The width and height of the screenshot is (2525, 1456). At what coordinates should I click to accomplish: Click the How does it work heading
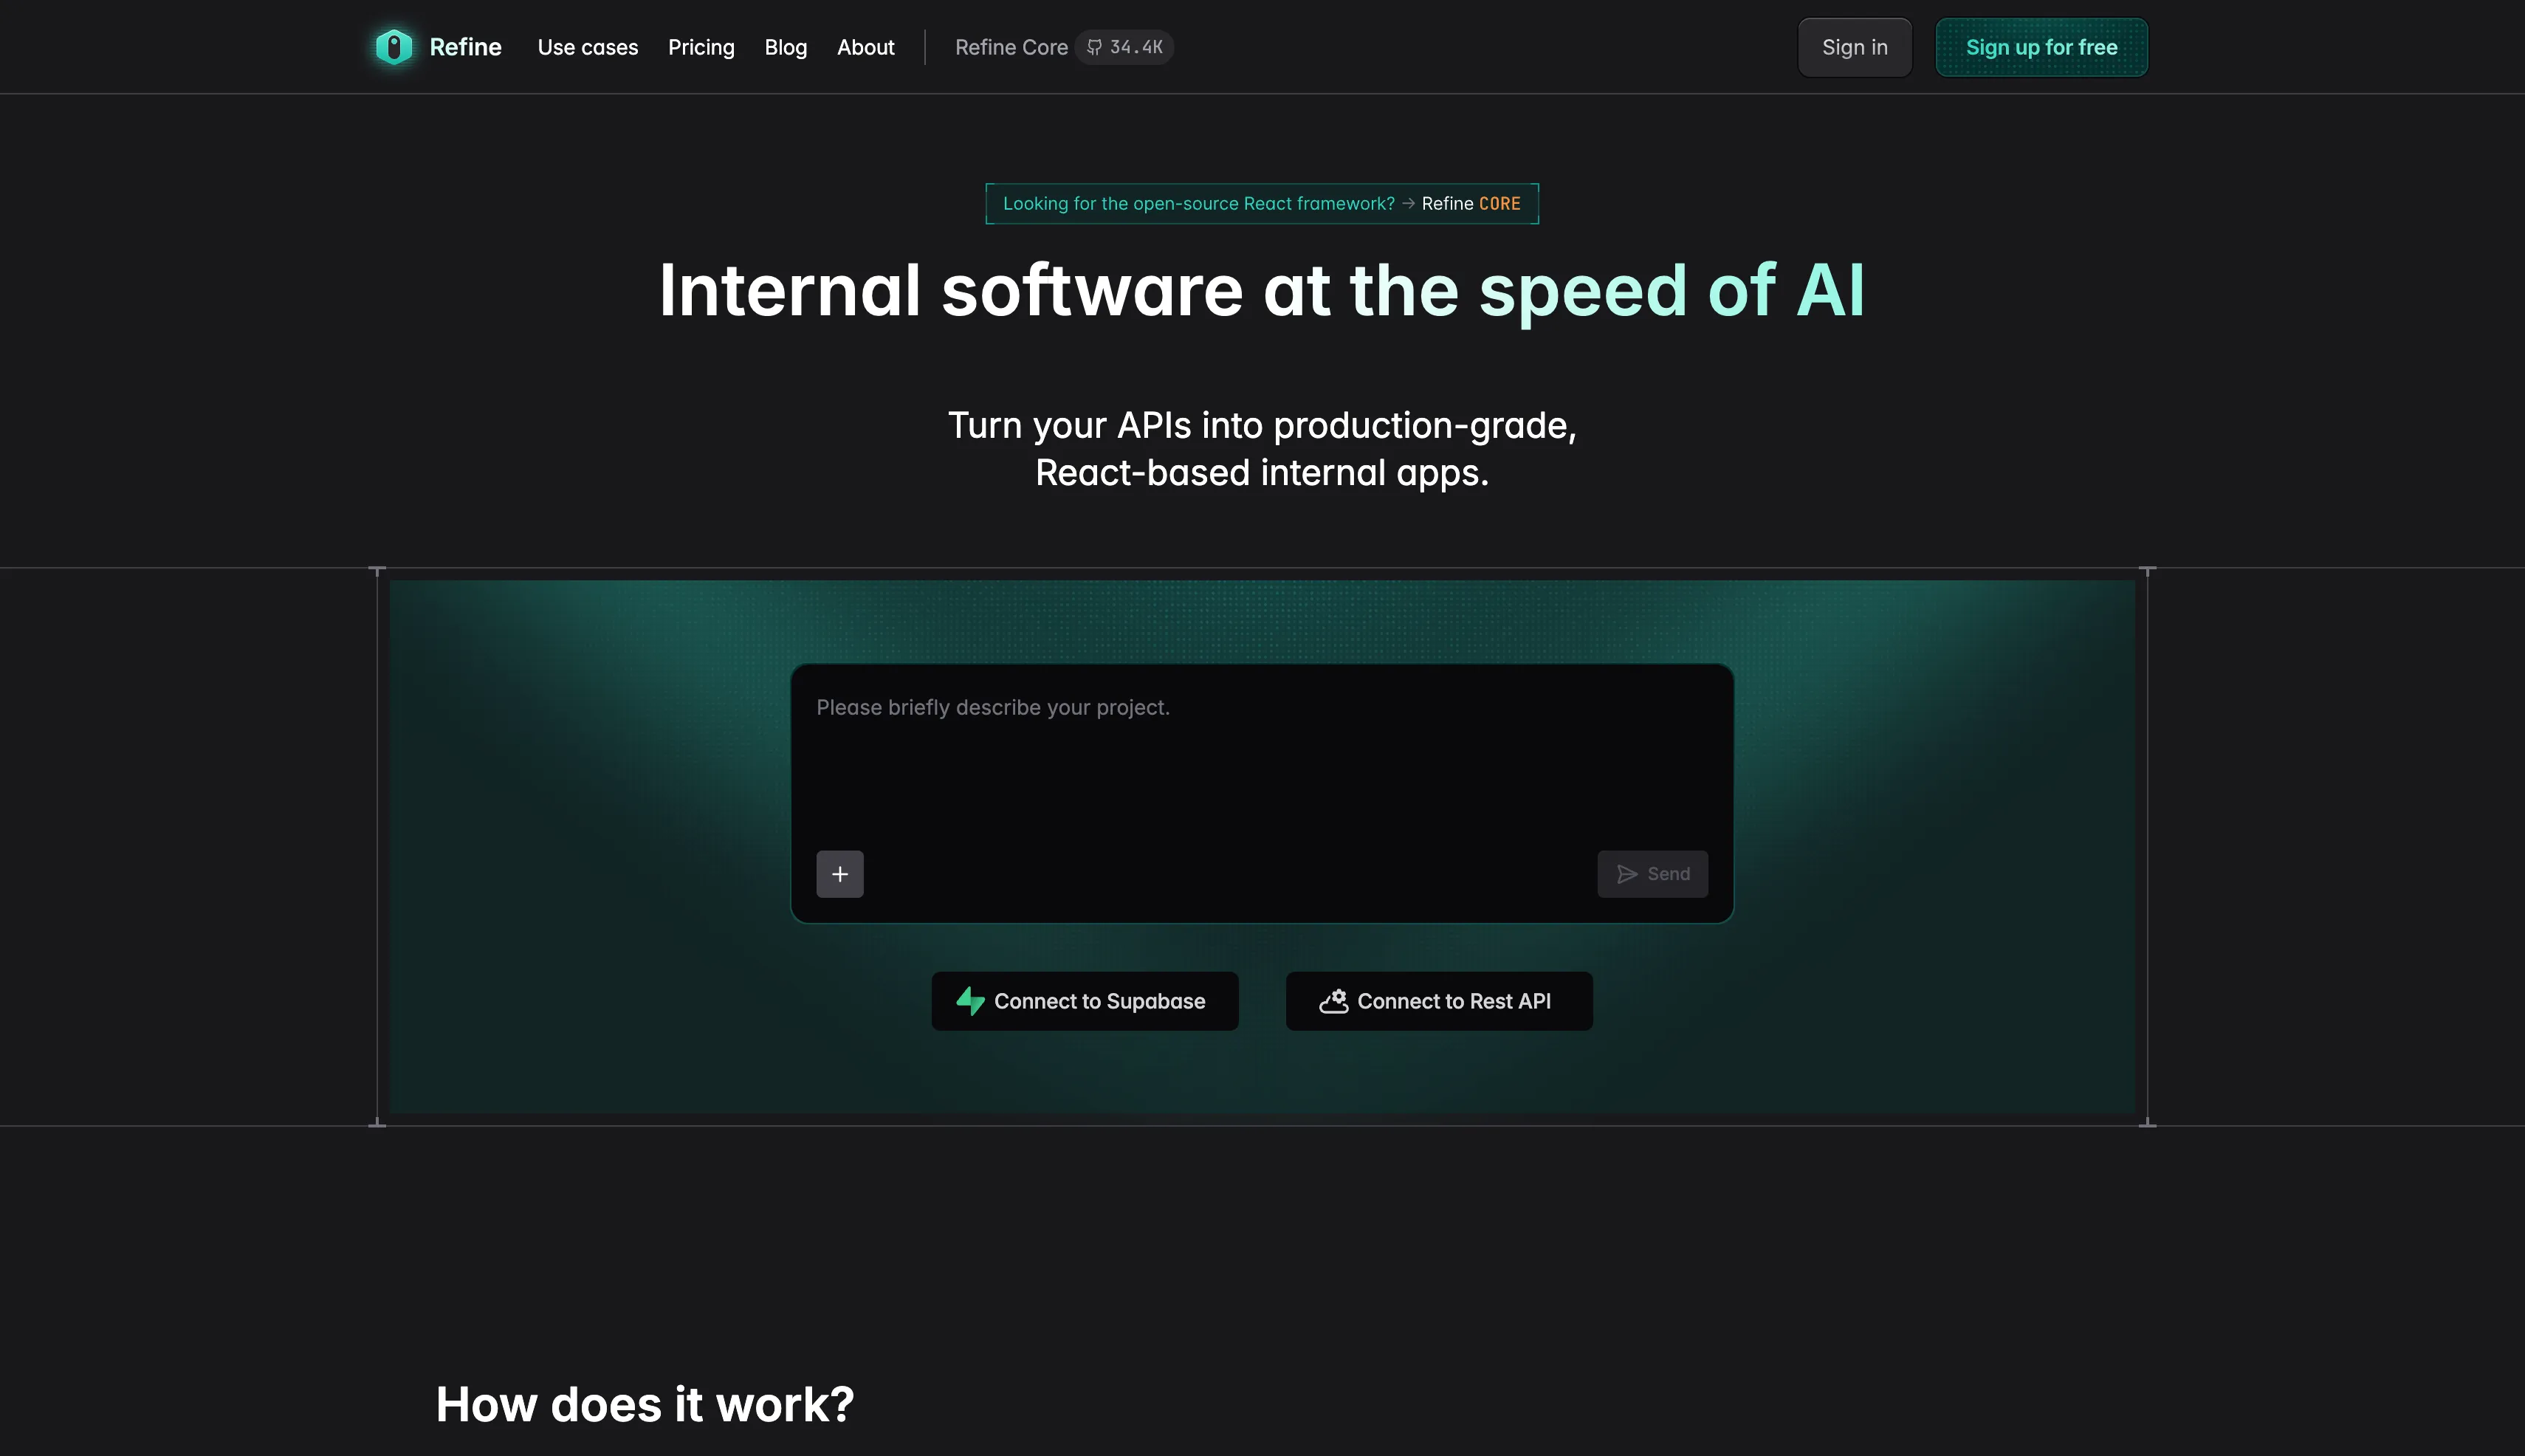point(644,1404)
